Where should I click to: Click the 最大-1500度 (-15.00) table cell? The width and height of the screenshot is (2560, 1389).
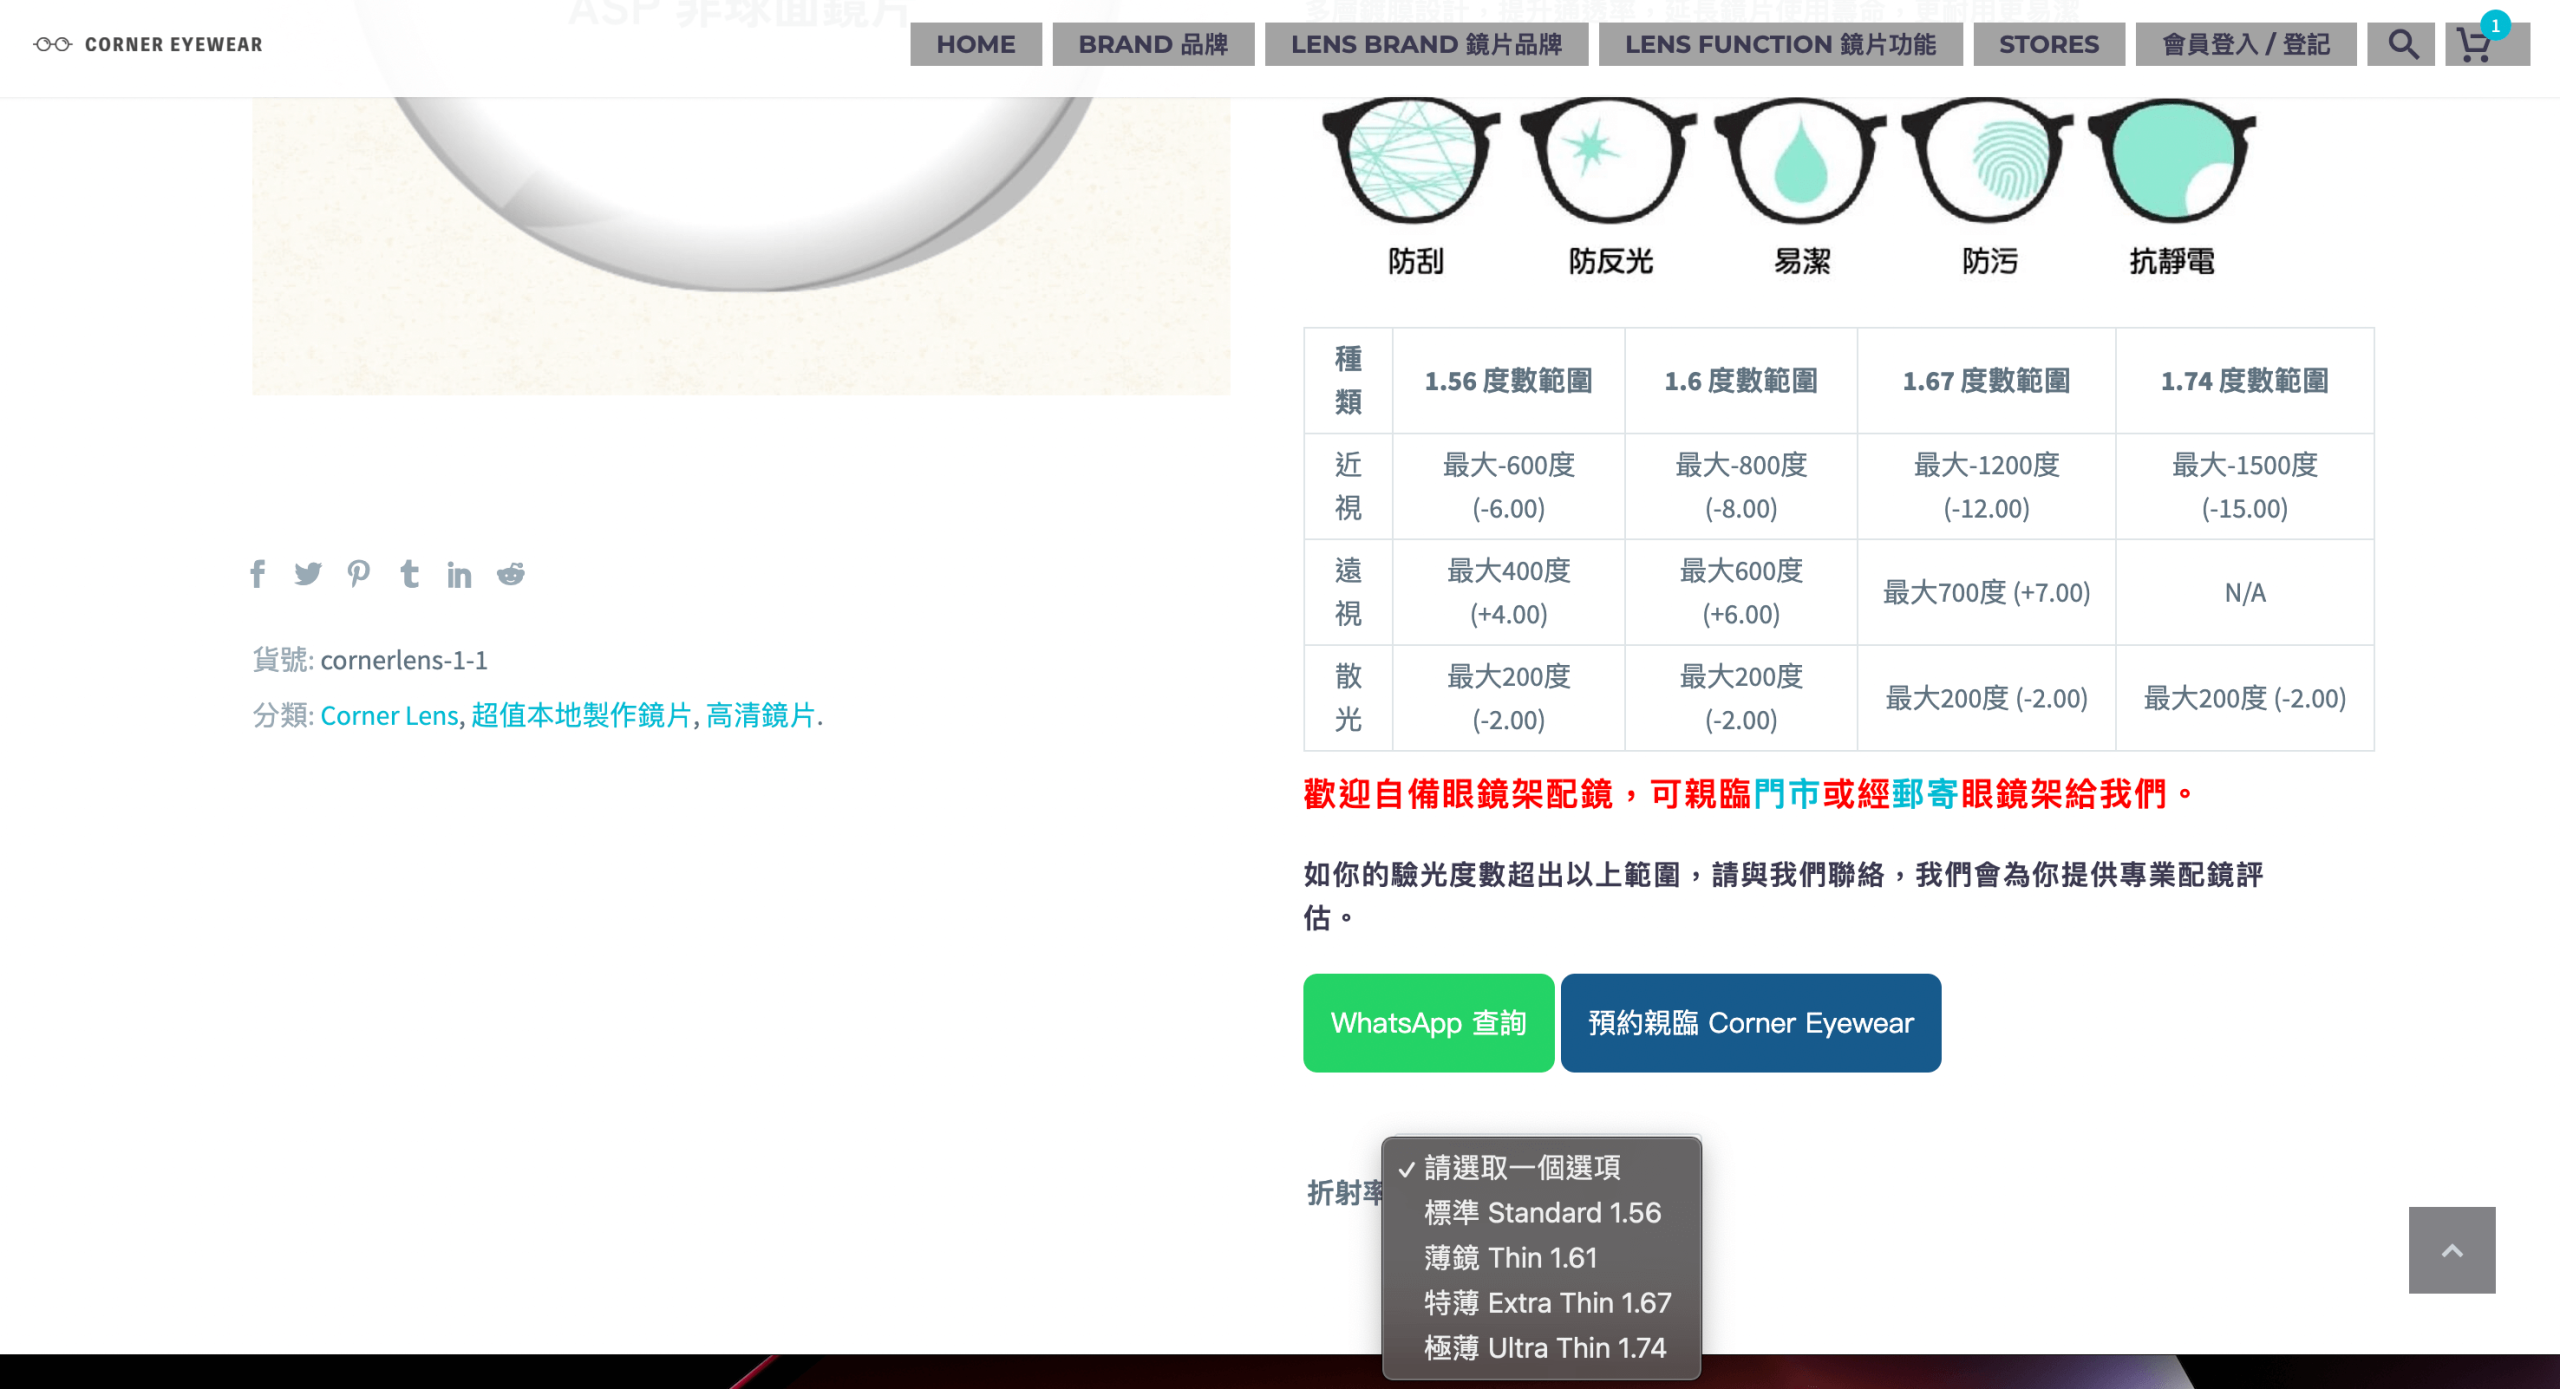[x=2245, y=487]
